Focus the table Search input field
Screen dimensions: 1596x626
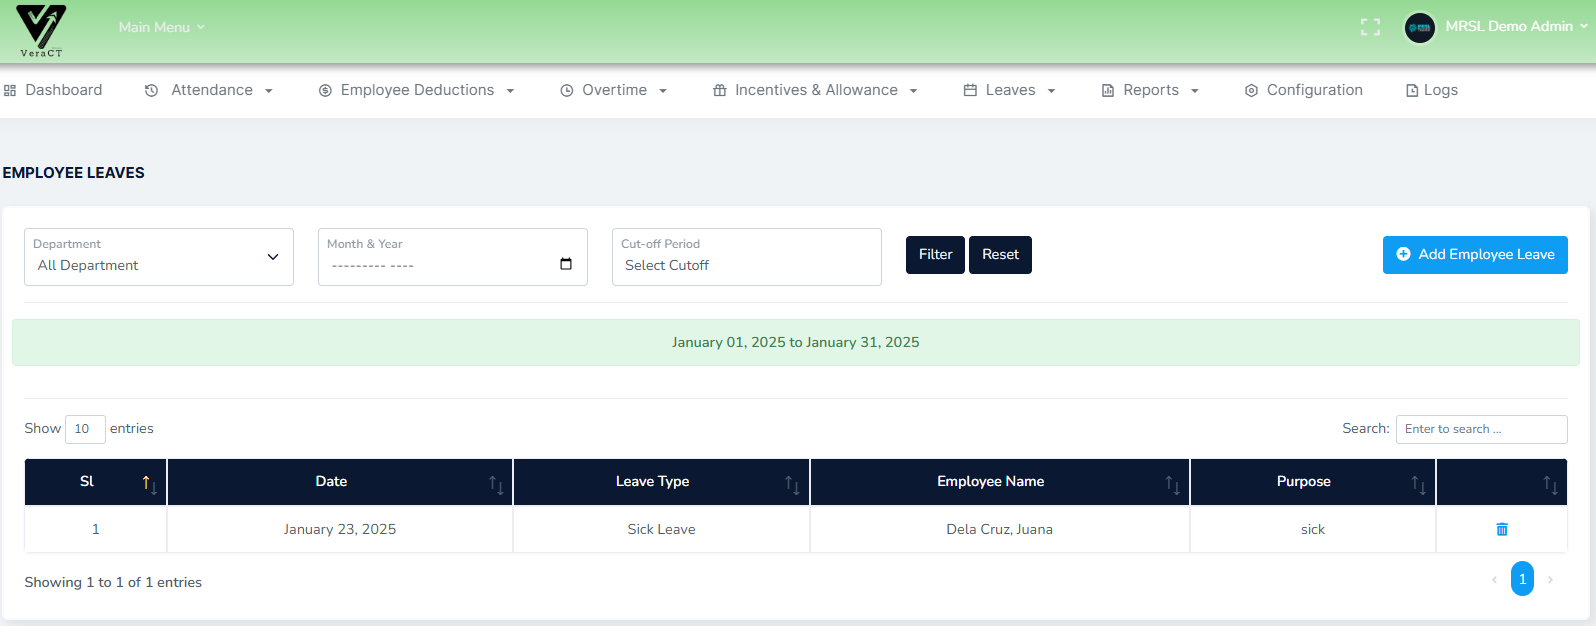(1481, 429)
